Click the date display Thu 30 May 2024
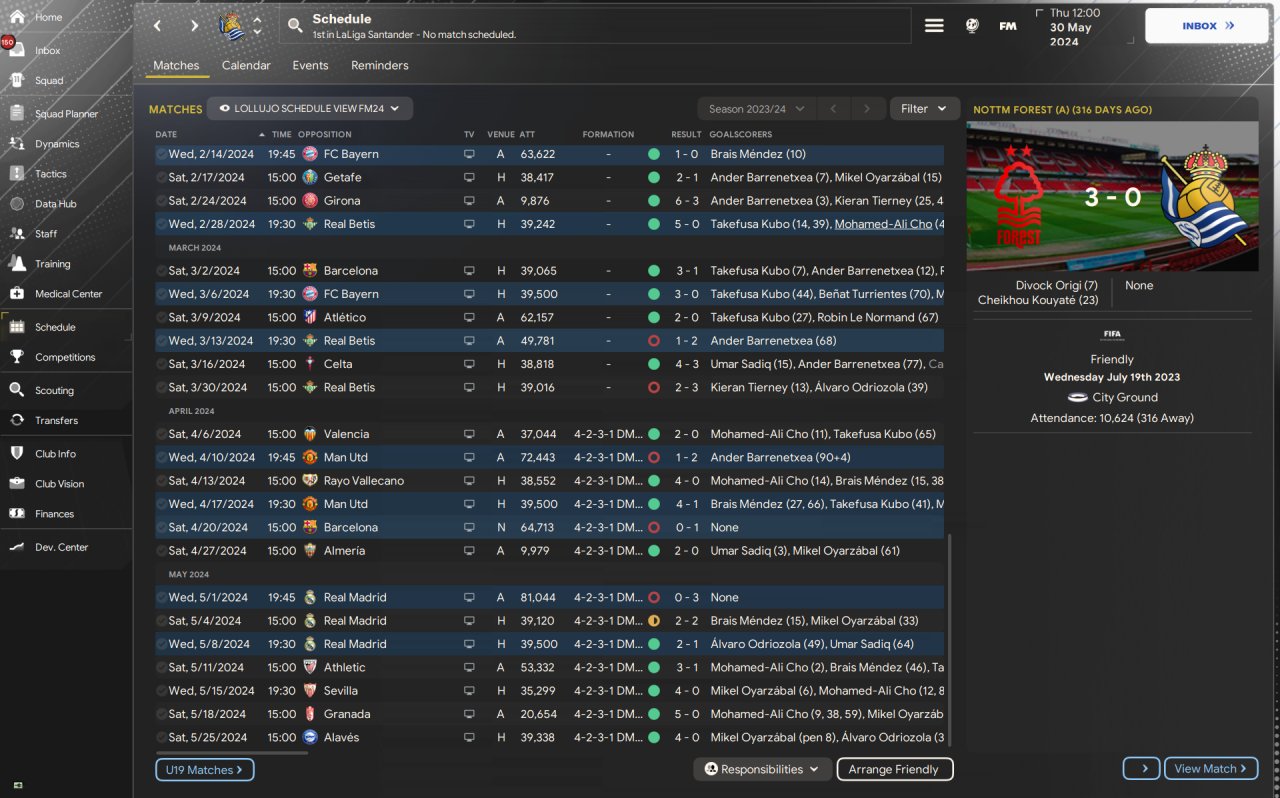1280x798 pixels. (1075, 27)
